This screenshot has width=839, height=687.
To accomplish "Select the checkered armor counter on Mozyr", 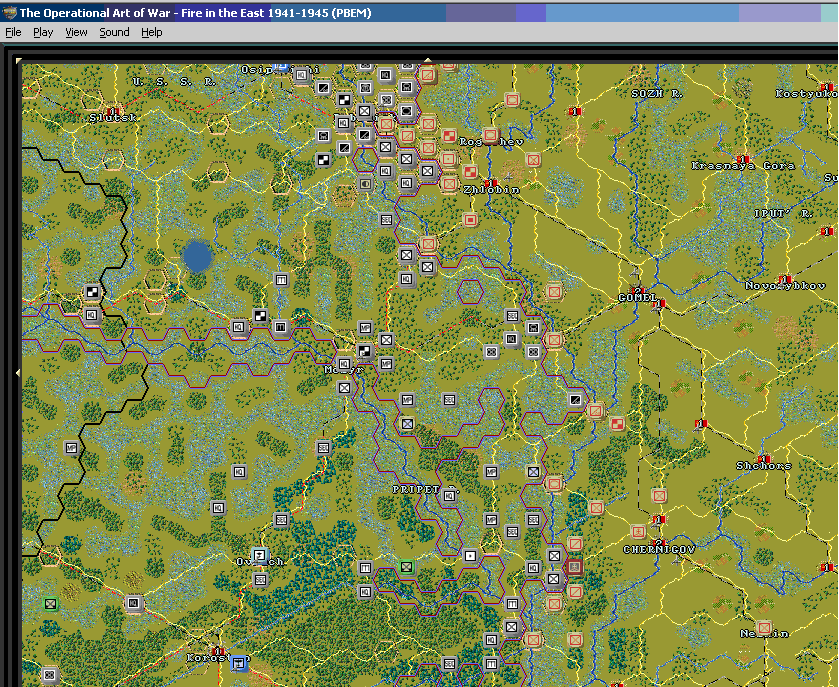I will 365,351.
